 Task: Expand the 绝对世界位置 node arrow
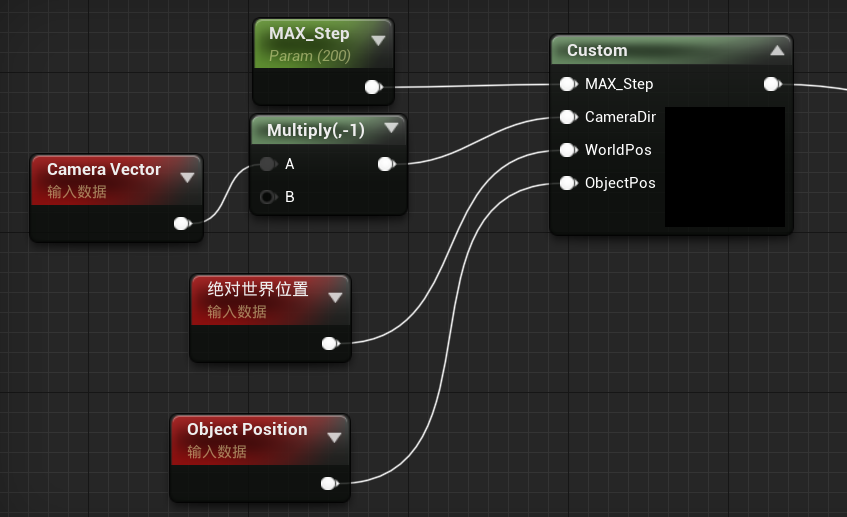[x=335, y=298]
